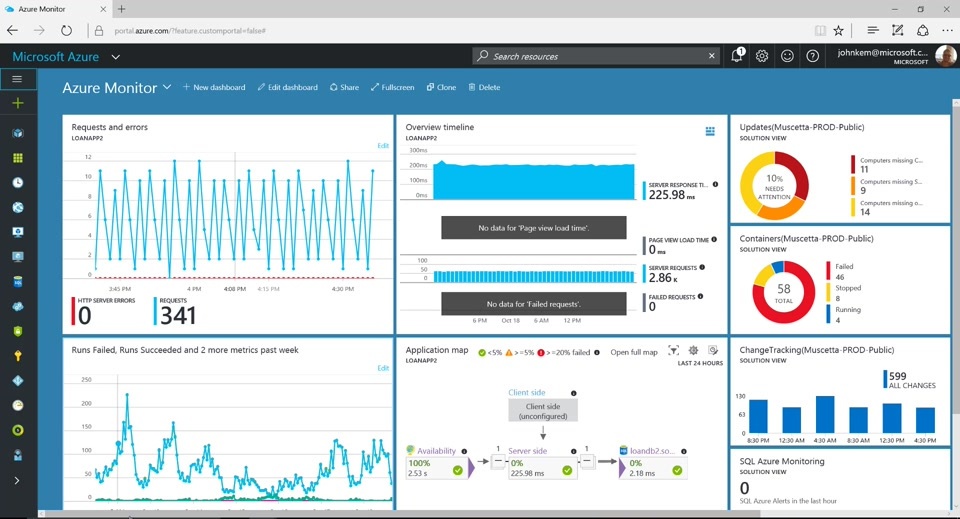Click Edit link on Requests and errors tile
960x519 pixels.
383,146
